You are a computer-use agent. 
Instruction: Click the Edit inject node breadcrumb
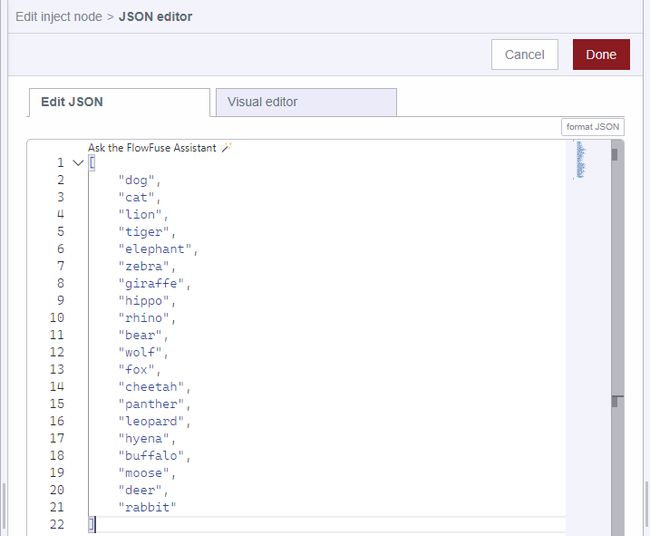pos(58,17)
